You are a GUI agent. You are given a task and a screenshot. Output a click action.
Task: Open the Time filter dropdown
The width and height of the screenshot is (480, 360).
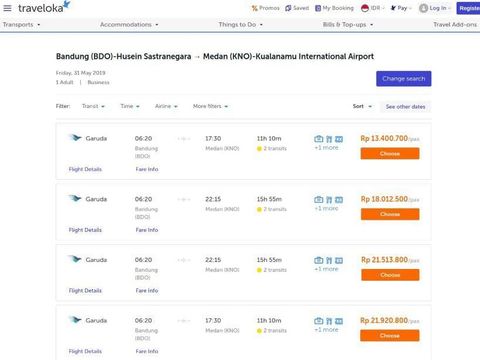[x=130, y=106]
